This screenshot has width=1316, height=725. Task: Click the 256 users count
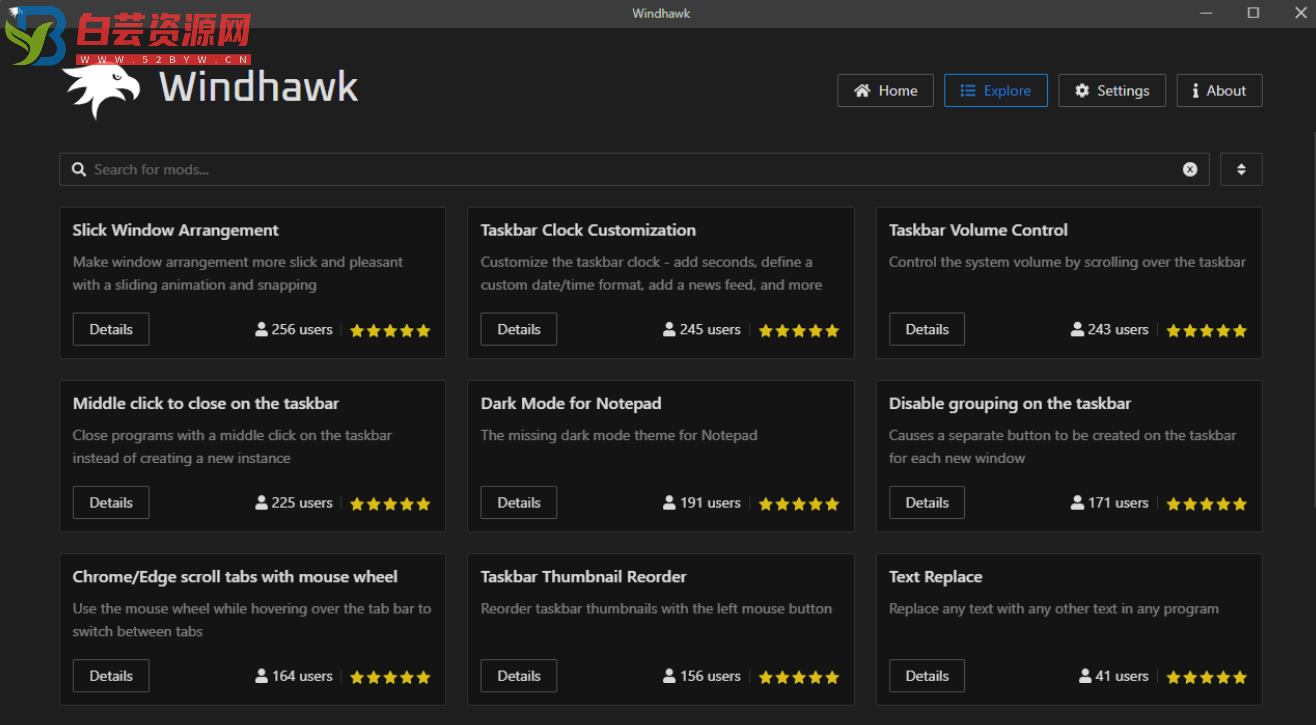click(302, 329)
